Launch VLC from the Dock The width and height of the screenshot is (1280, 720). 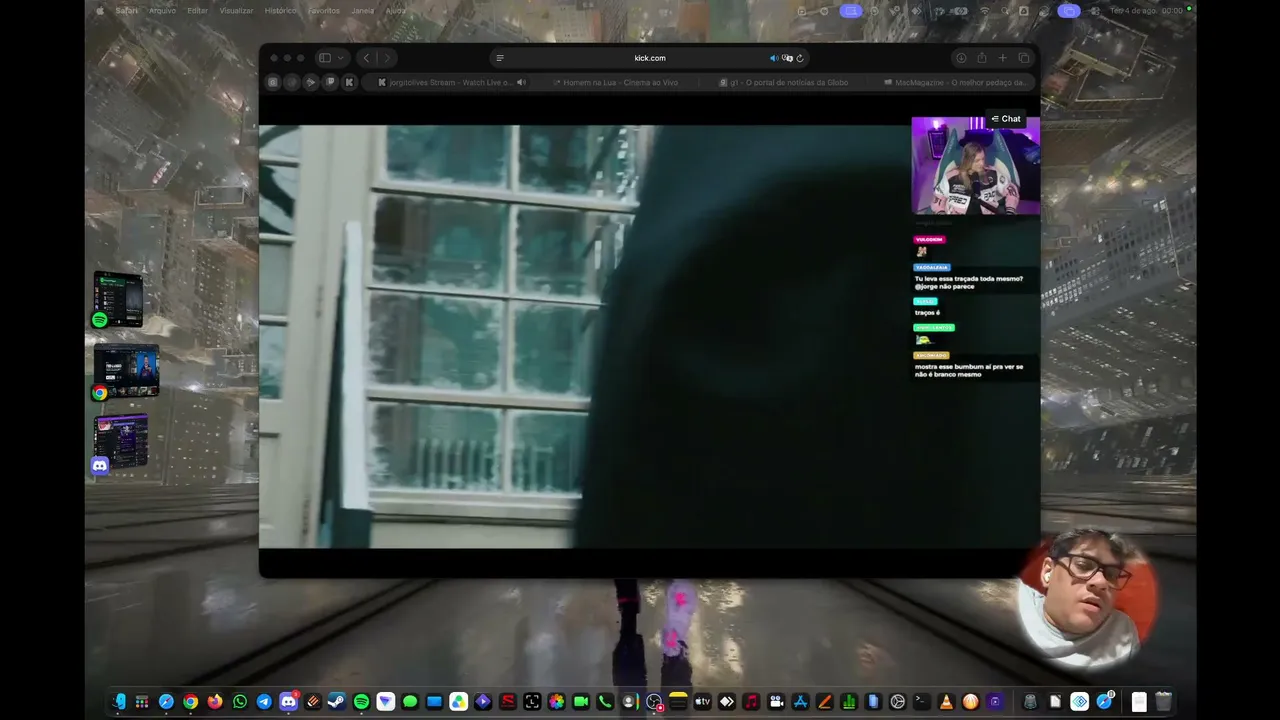pyautogui.click(x=946, y=702)
